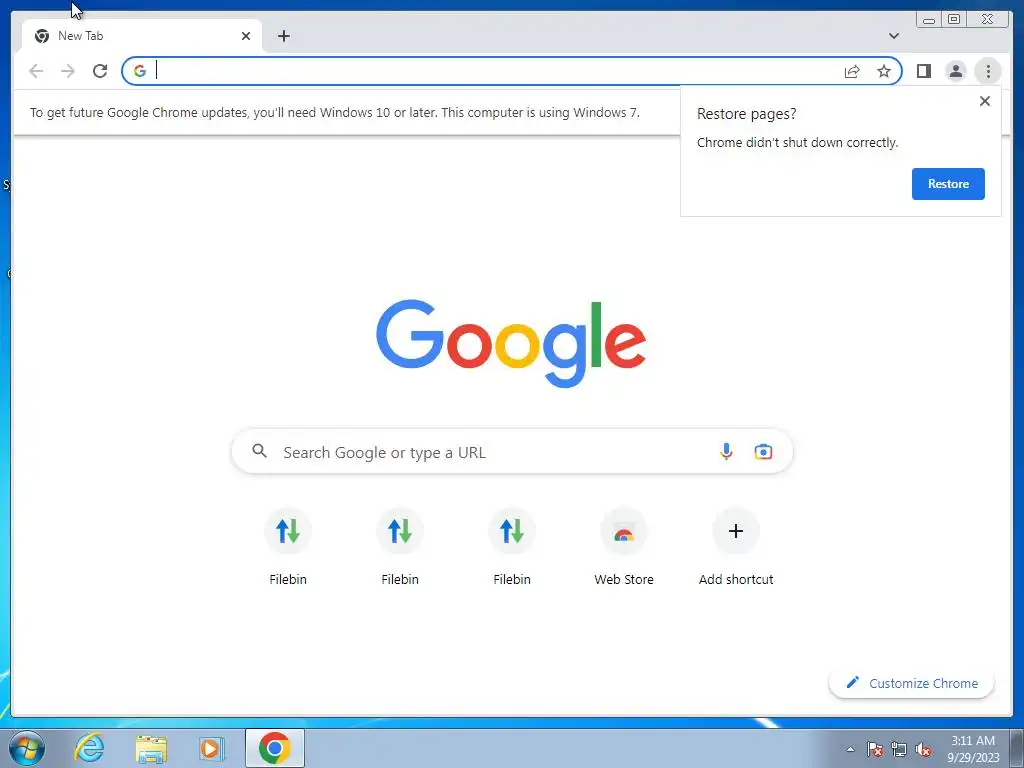
Task: Launch Internet Explorer from taskbar
Action: click(x=89, y=748)
